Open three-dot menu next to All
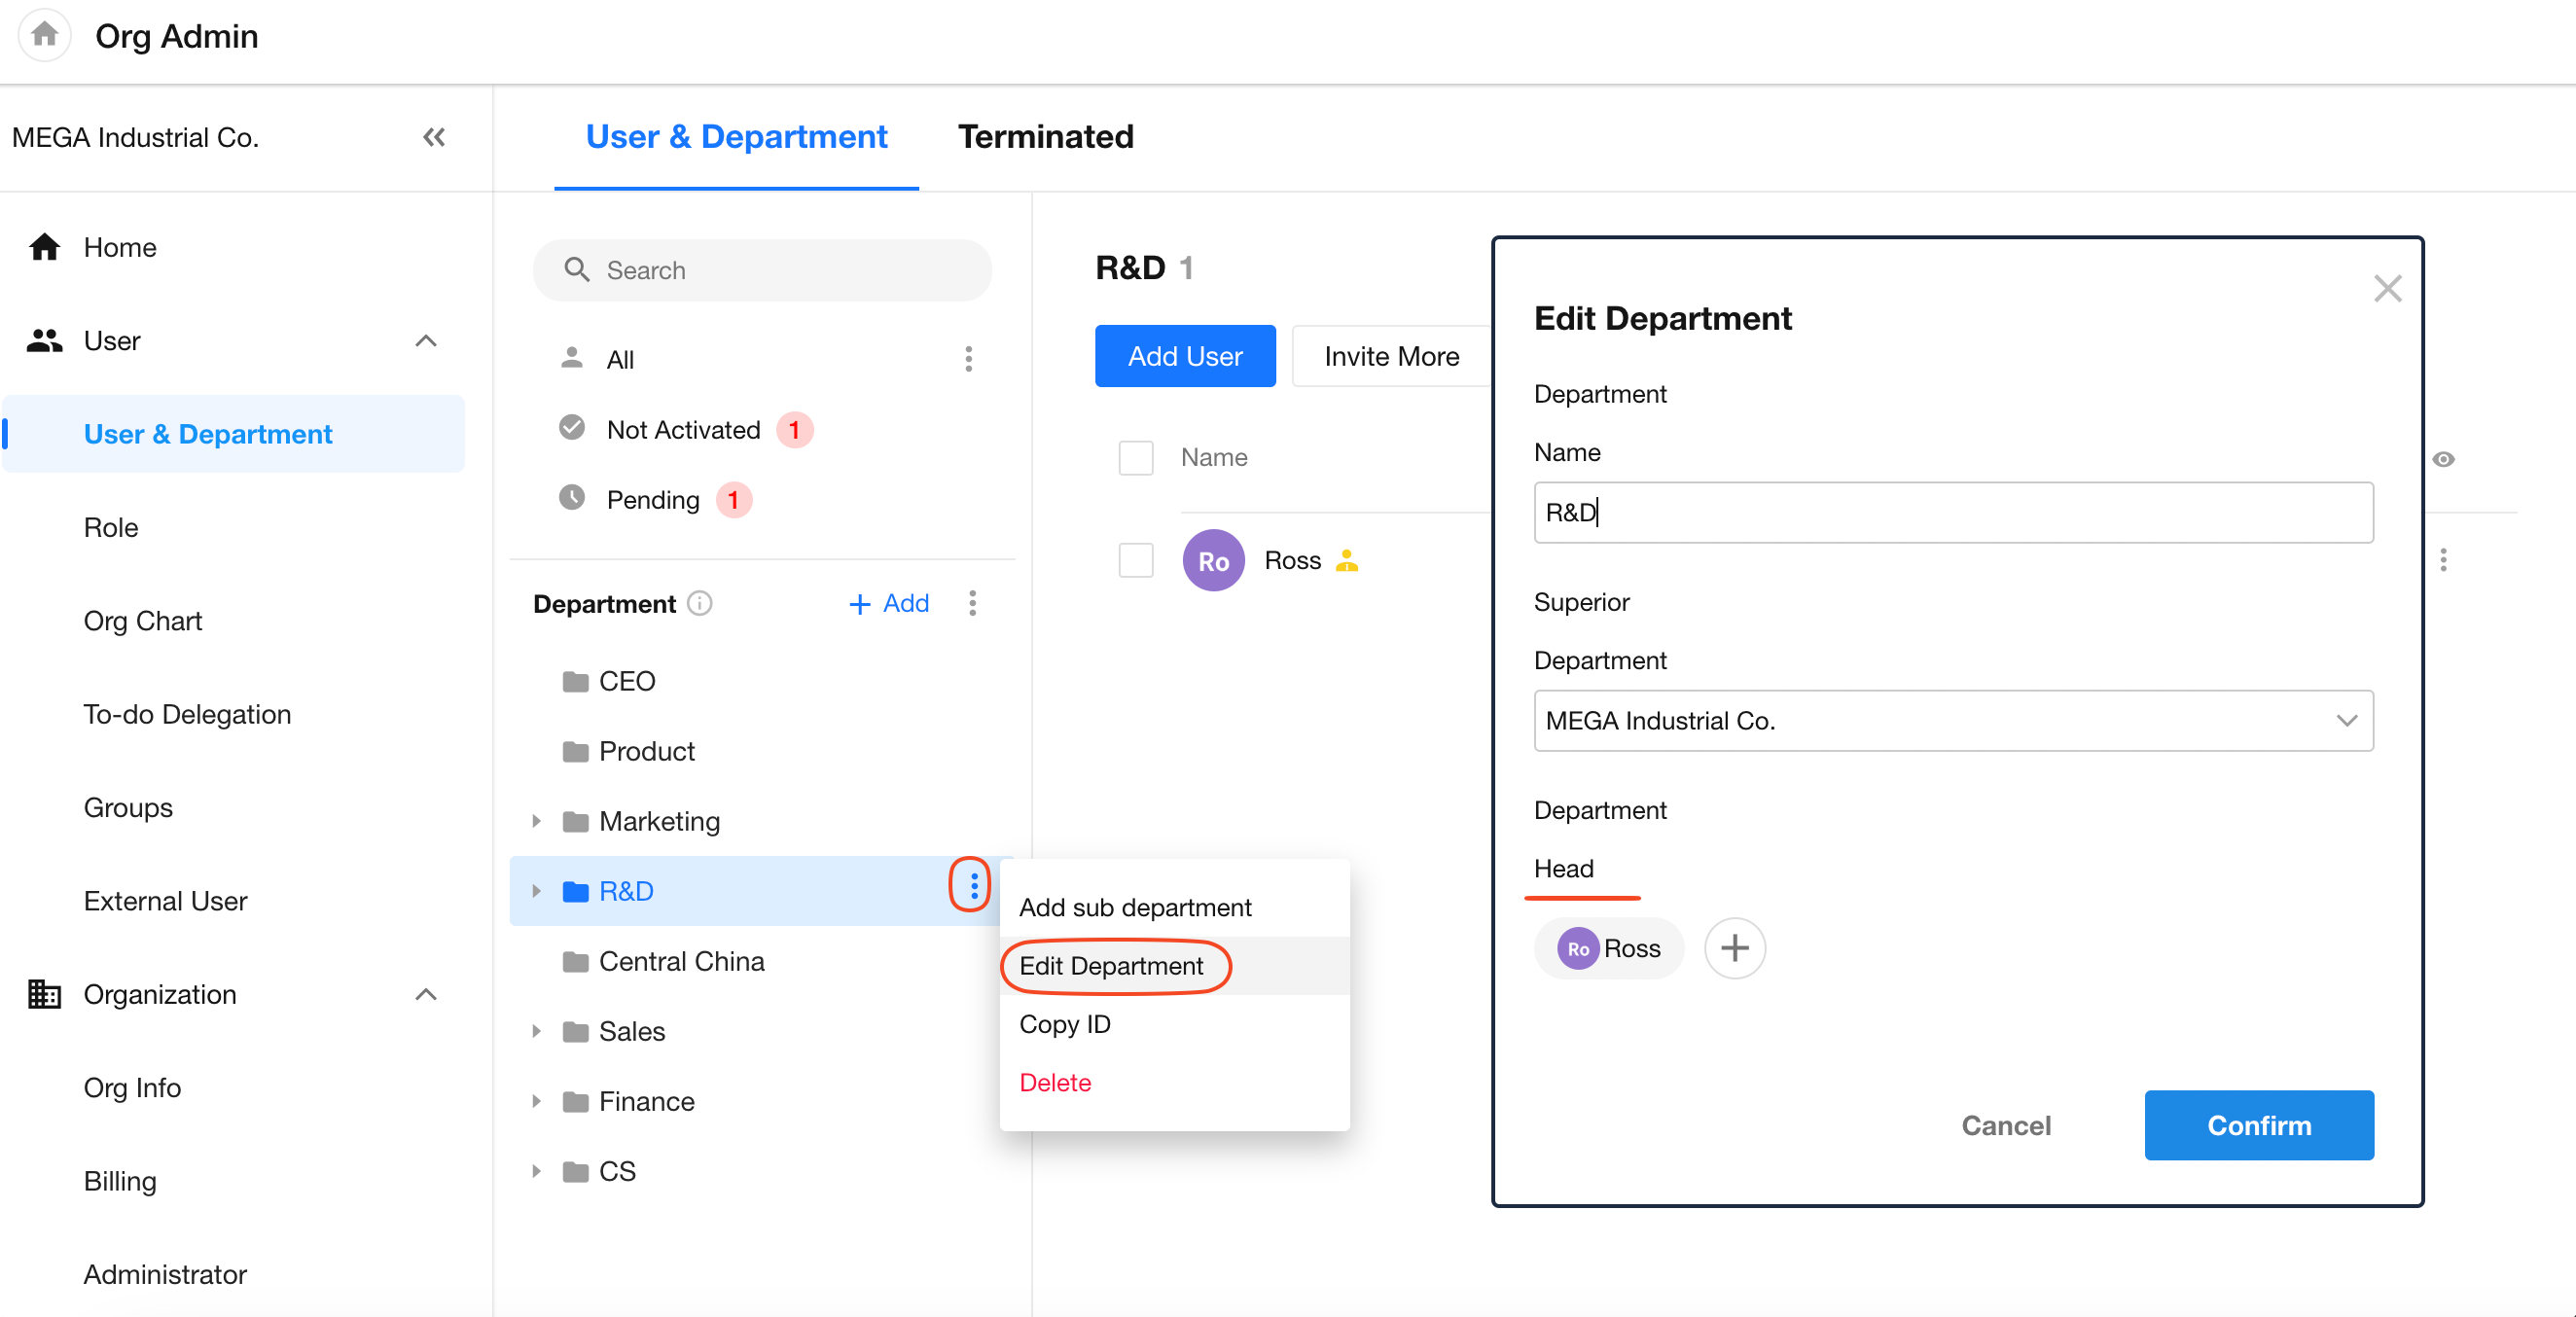 point(968,359)
